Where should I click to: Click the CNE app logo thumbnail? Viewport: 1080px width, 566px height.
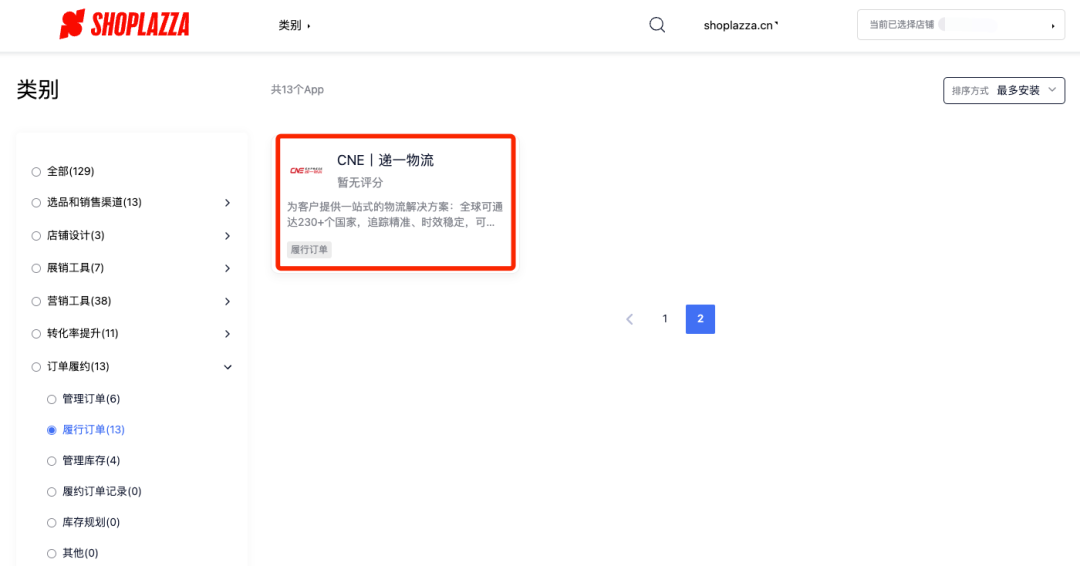(x=307, y=170)
